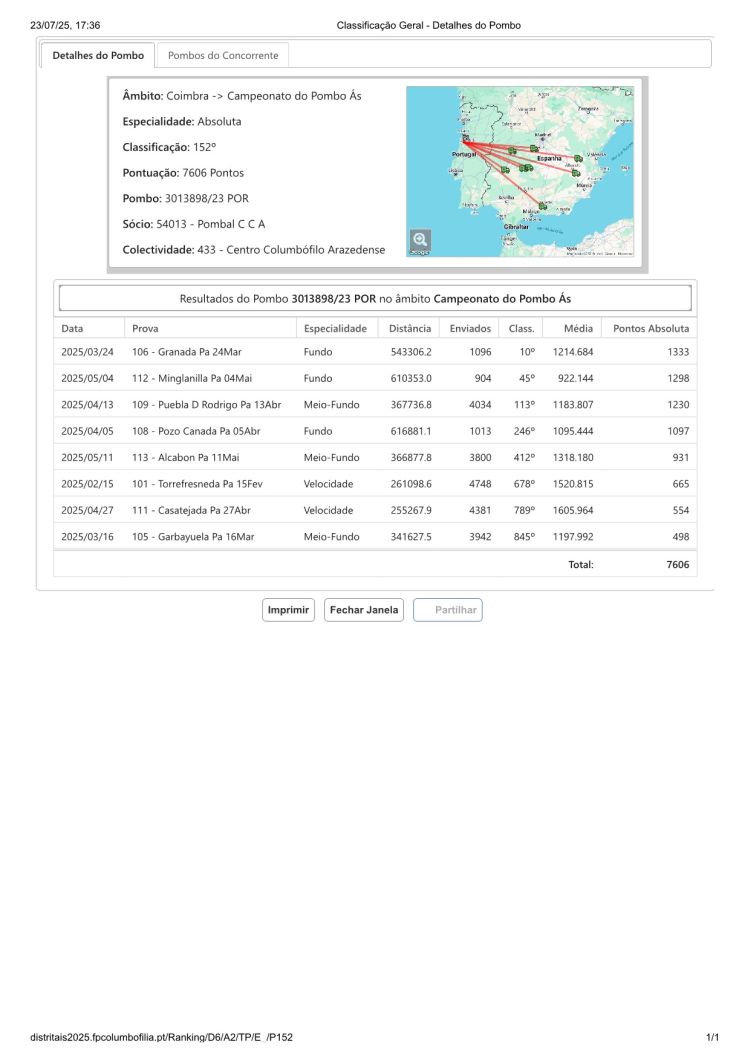
Task: Select row 105 - Garbayuela Pa 16Mar
Action: tap(375, 537)
